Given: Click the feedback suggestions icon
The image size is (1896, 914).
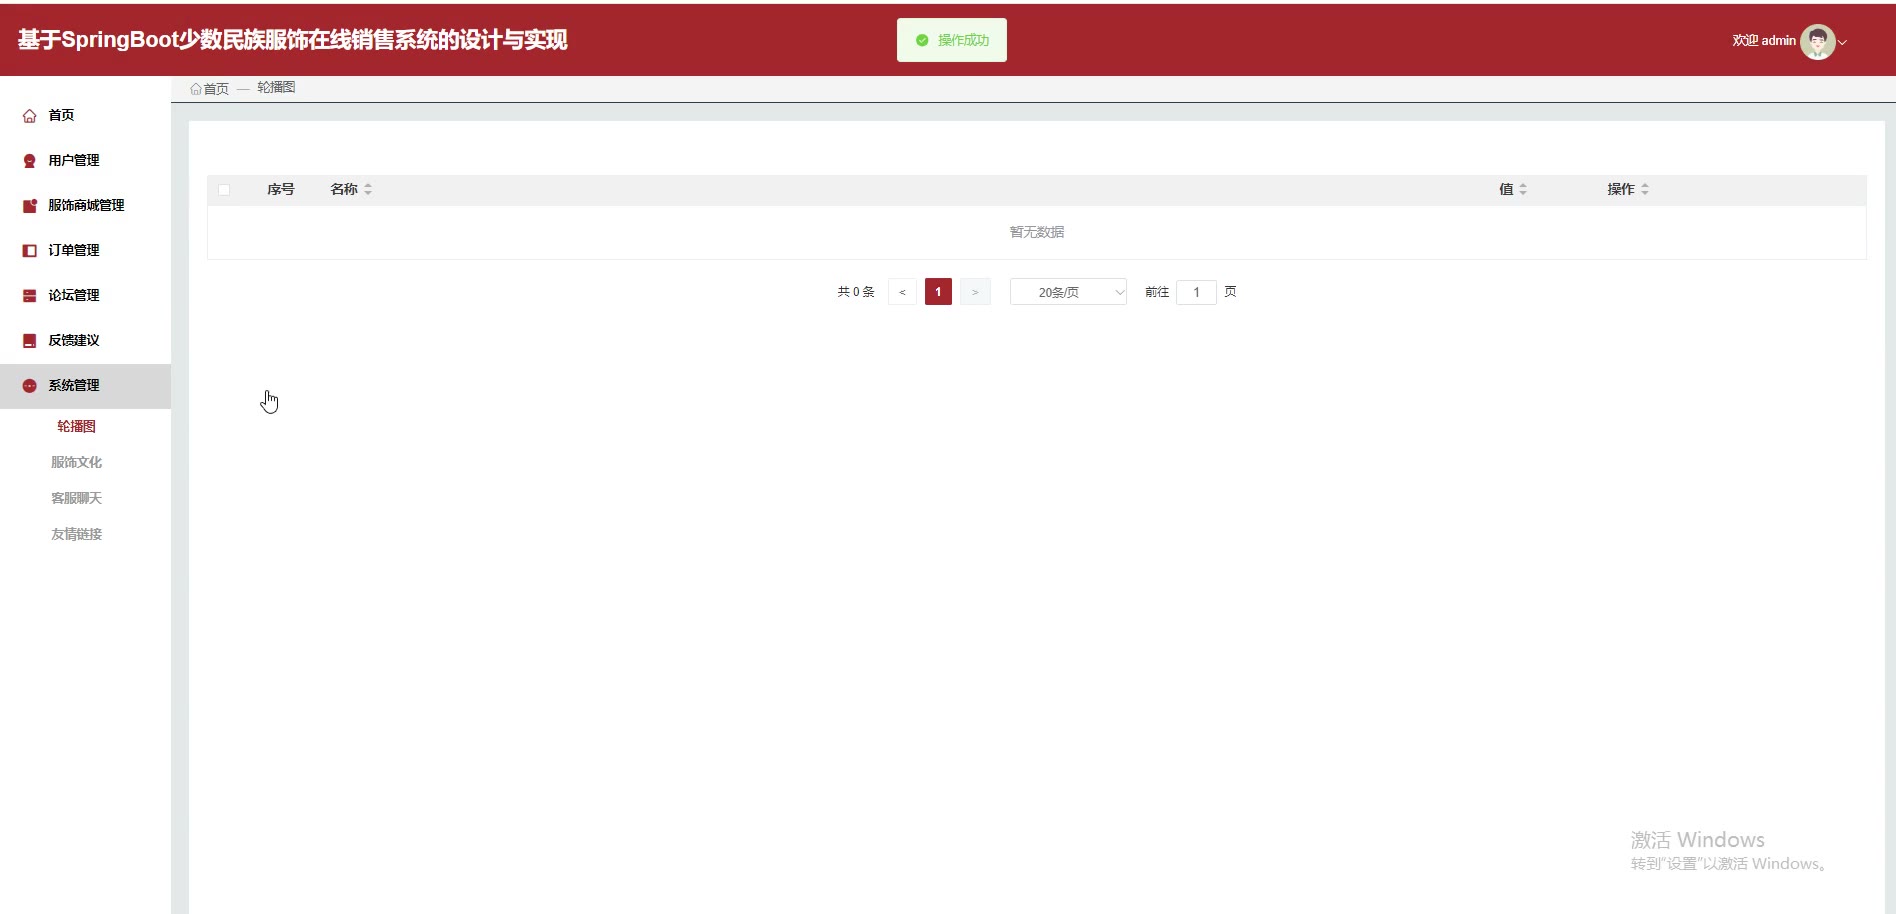Looking at the screenshot, I should (x=30, y=341).
